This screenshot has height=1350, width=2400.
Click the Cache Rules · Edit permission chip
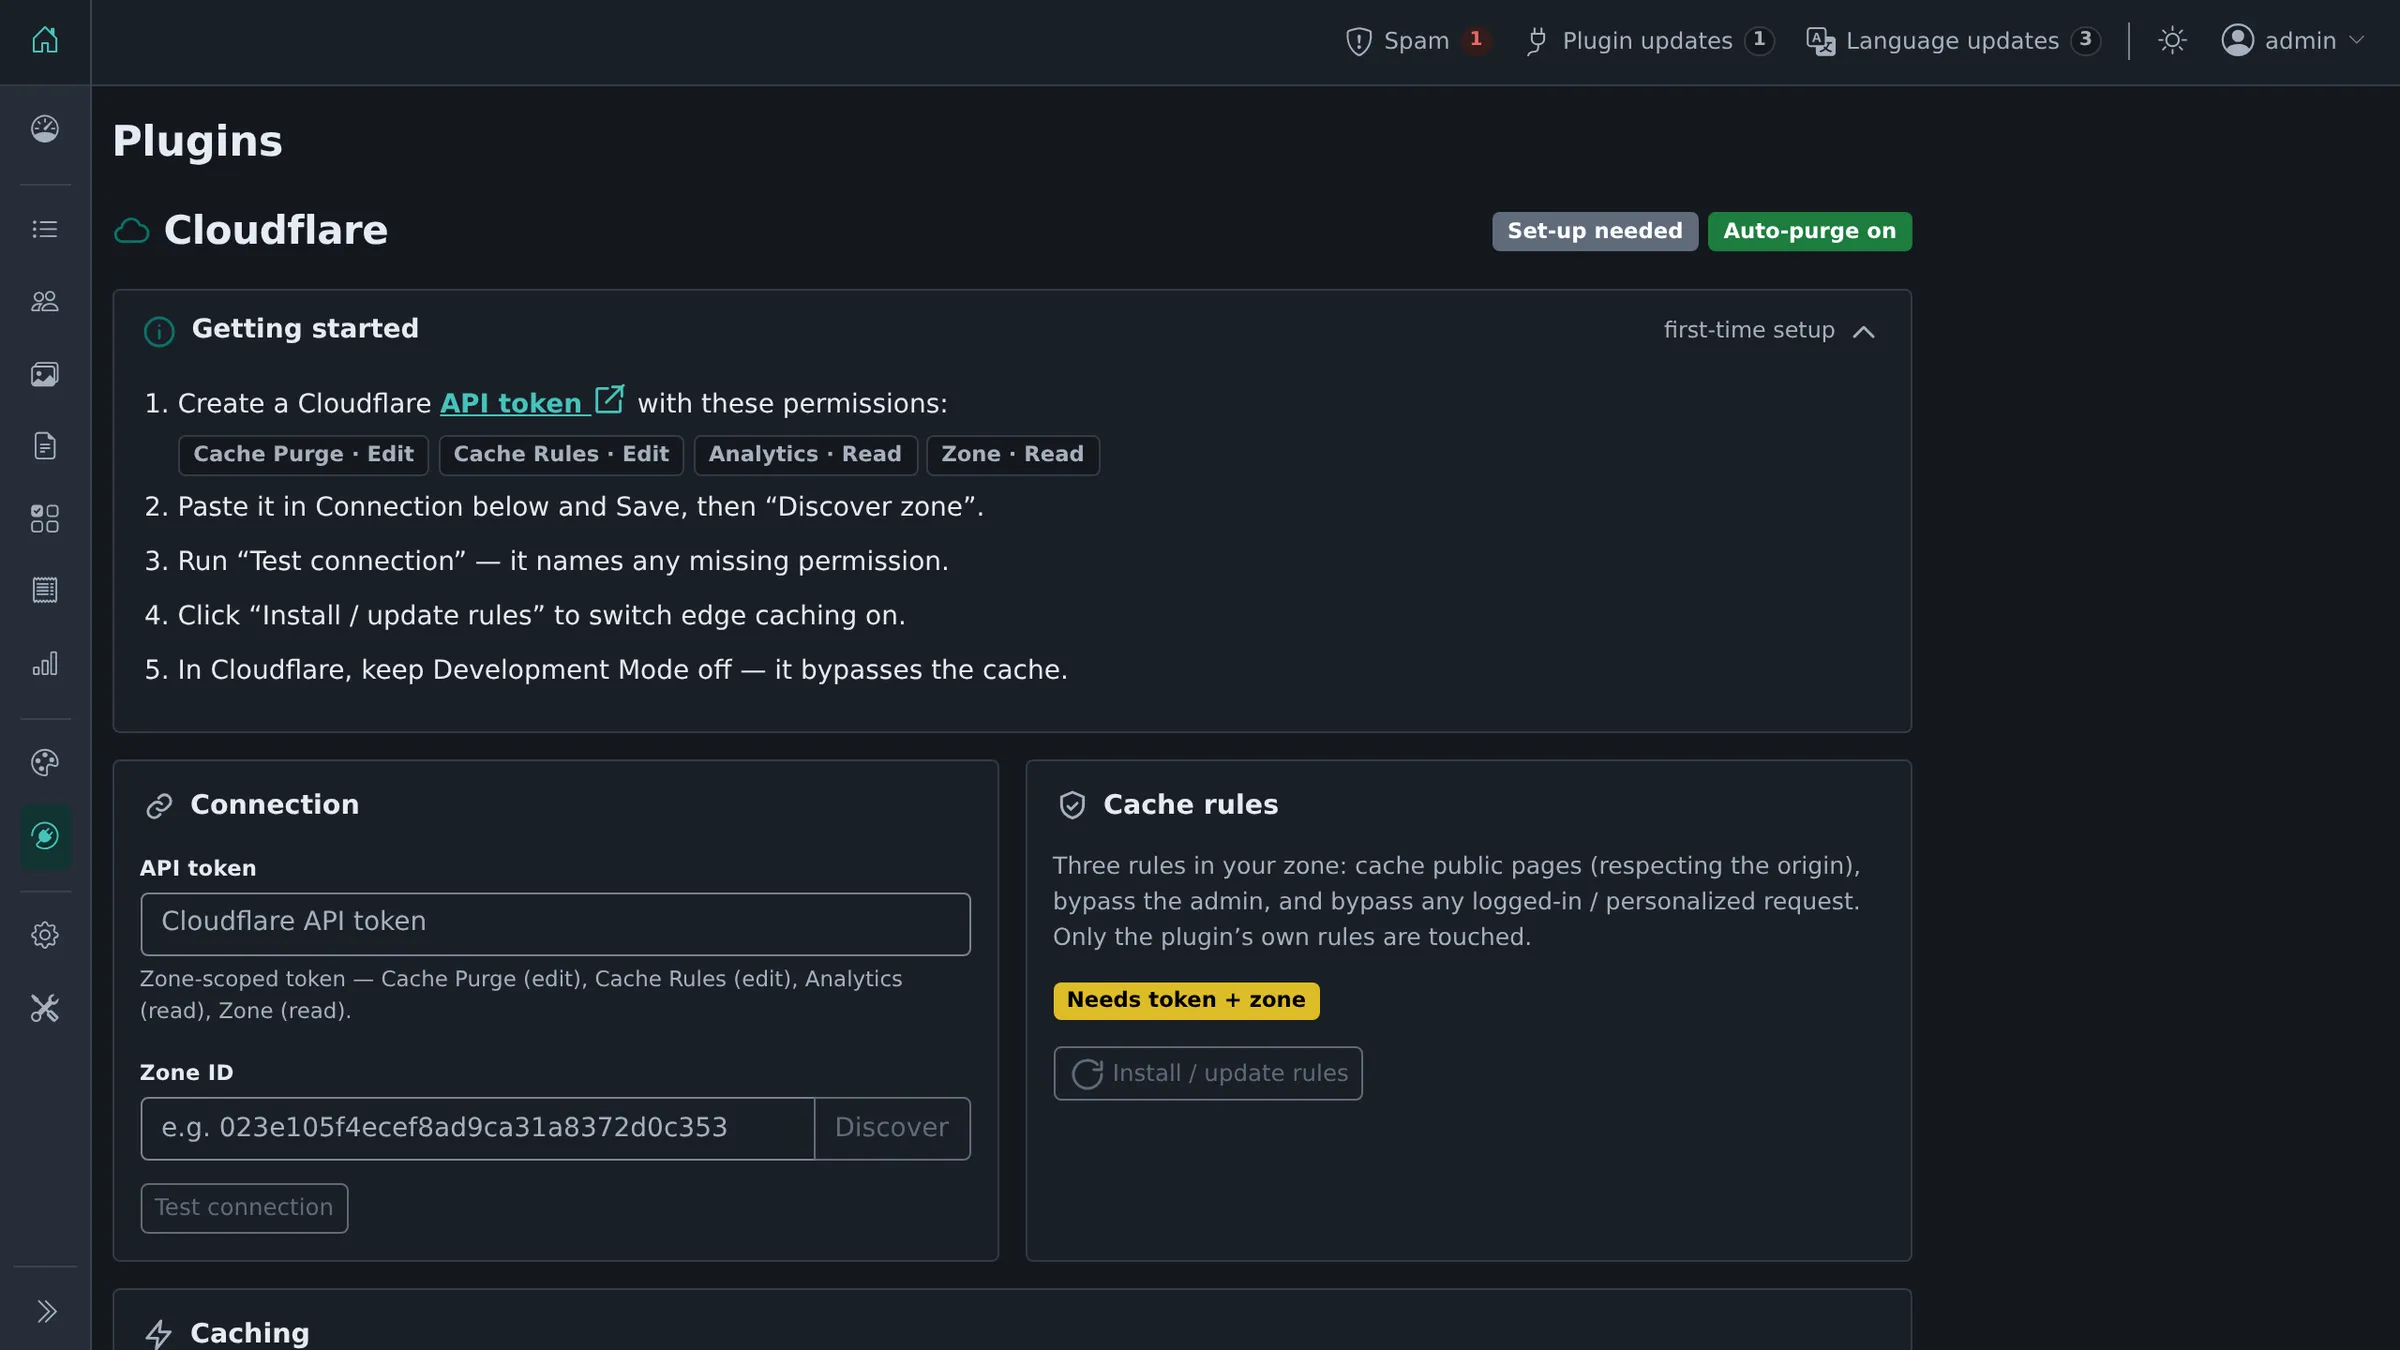561,455
